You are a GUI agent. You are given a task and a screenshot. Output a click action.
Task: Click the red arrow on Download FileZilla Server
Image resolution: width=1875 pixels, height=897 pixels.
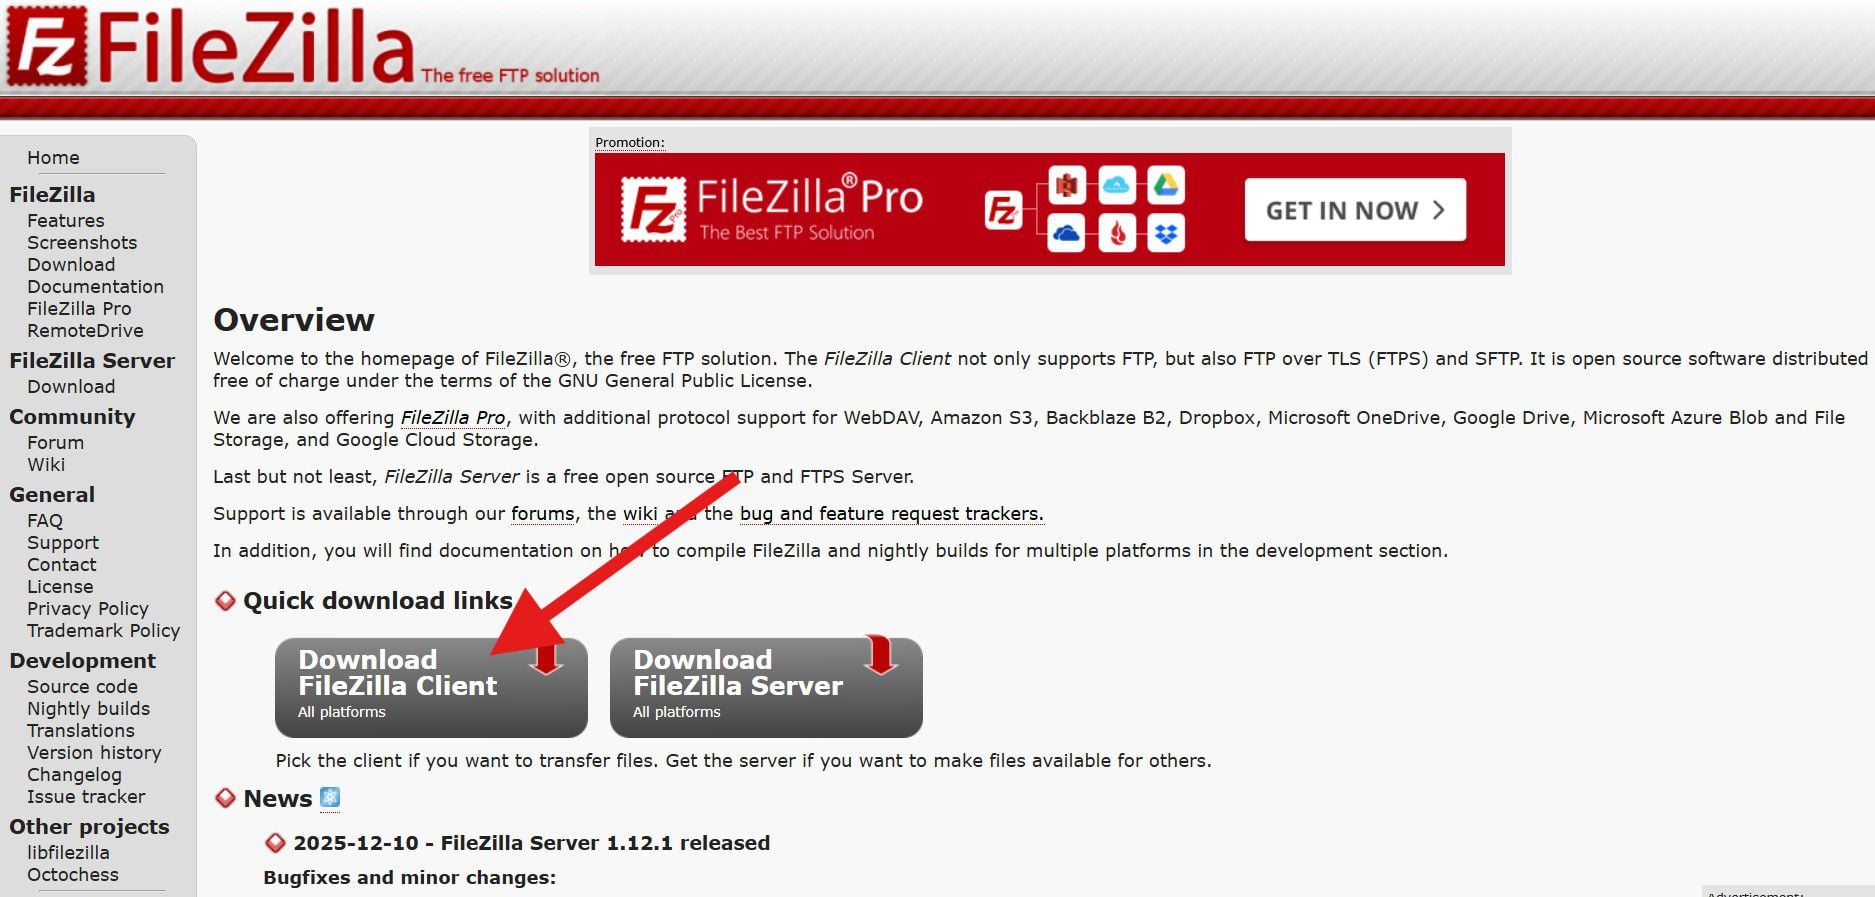(x=881, y=655)
